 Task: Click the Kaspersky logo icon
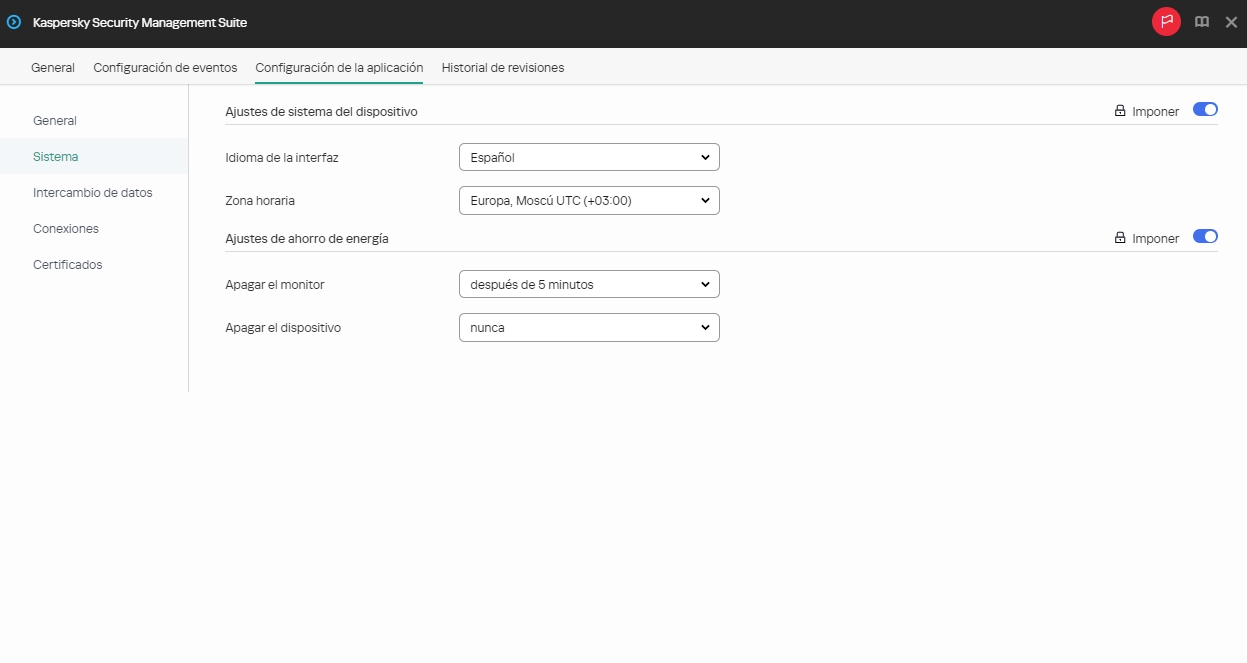(x=13, y=22)
